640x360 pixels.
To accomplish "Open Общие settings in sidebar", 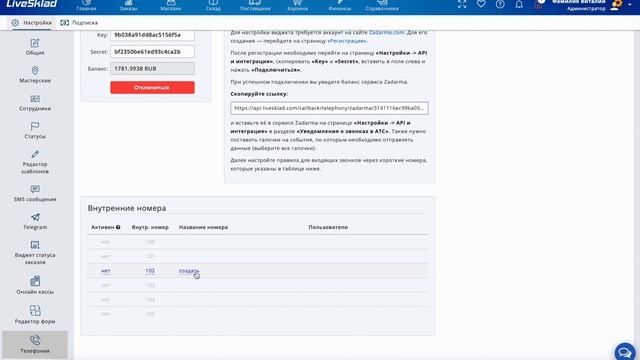I will tap(35, 47).
